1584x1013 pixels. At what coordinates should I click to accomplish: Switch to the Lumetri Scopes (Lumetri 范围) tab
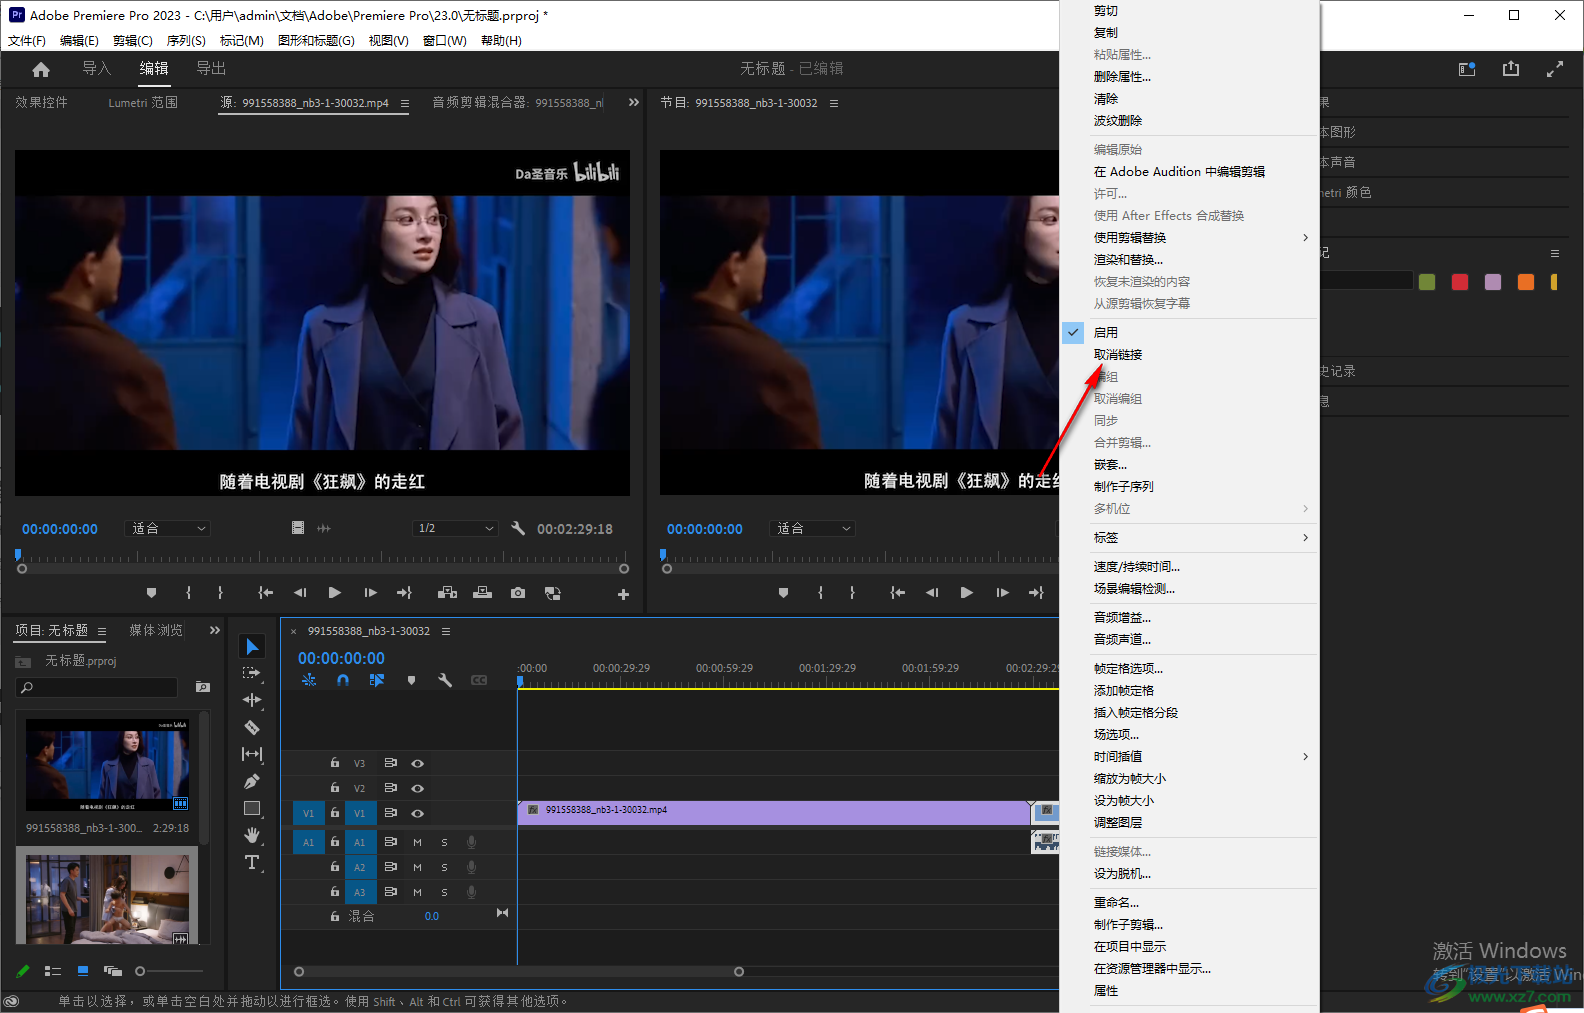(143, 102)
